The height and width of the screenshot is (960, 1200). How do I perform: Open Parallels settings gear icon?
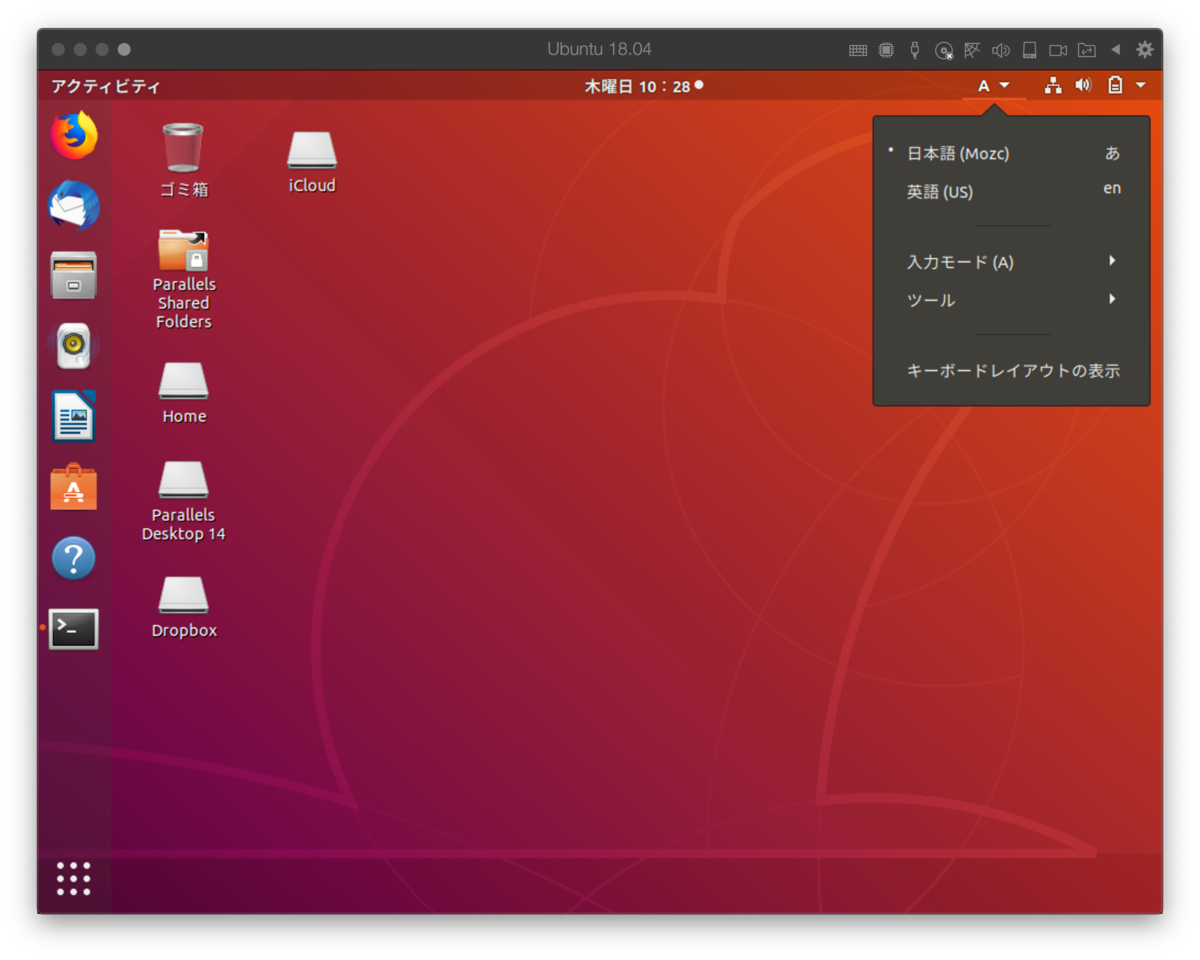pos(1145,49)
